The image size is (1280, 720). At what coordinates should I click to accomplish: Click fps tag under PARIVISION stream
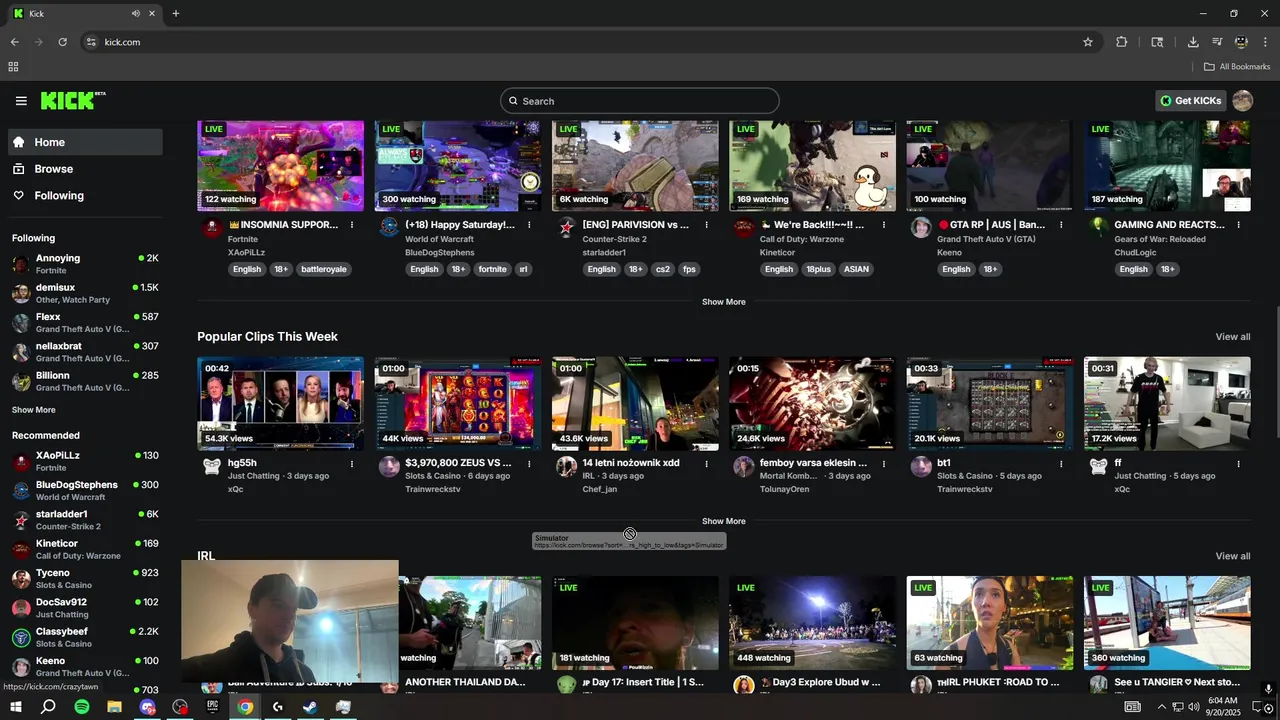[x=689, y=269]
